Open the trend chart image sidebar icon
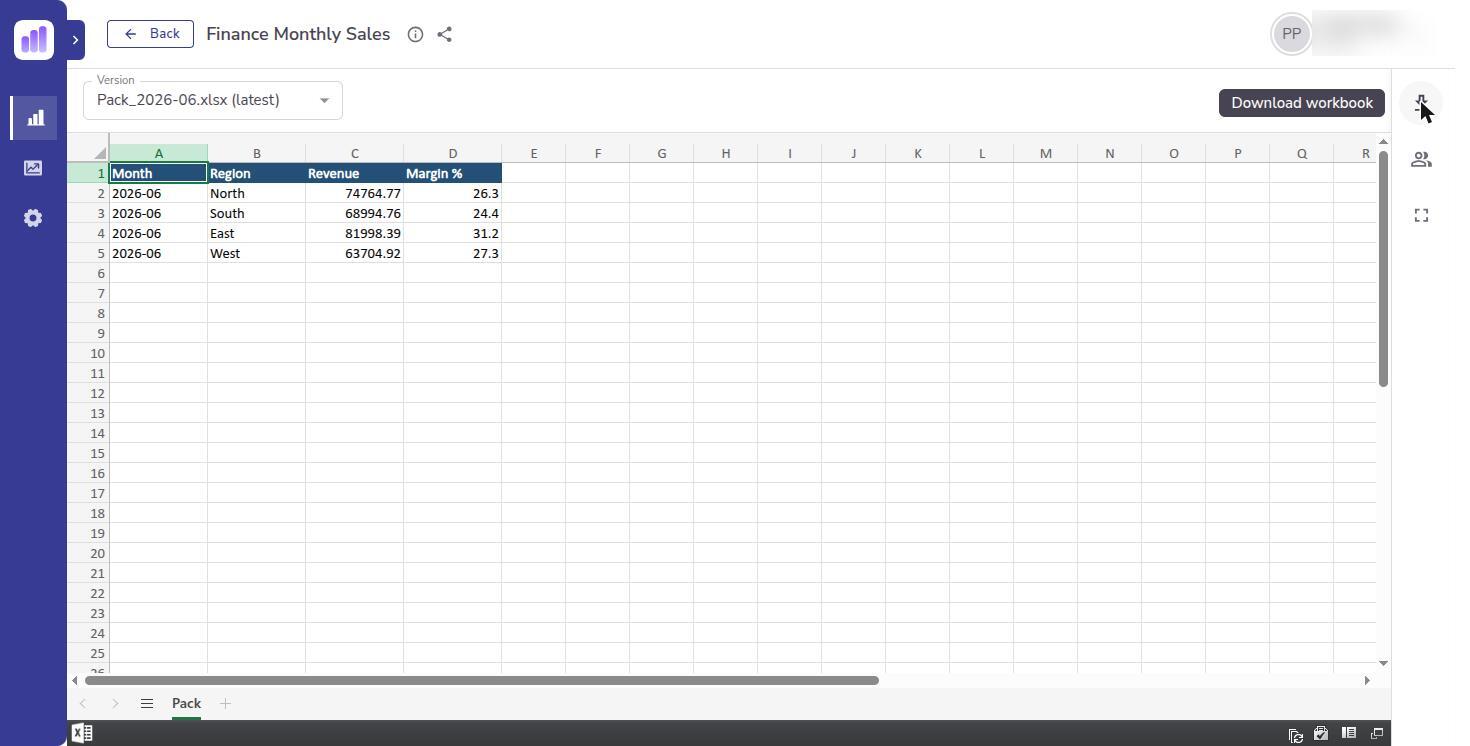This screenshot has height=746, width=1470. 33,168
